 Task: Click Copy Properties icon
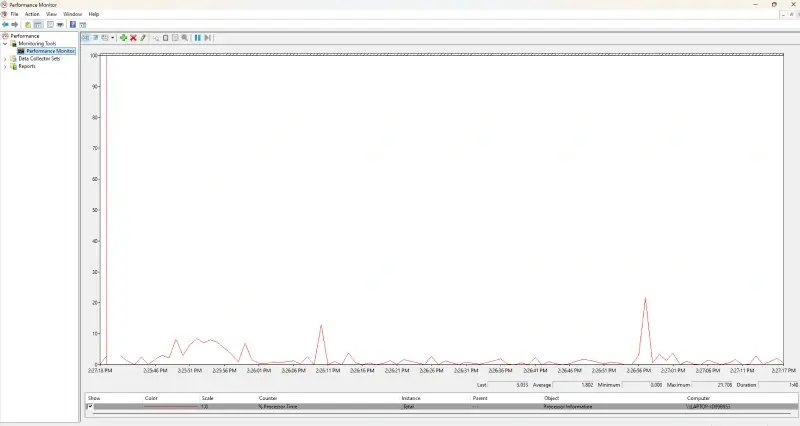pos(156,38)
